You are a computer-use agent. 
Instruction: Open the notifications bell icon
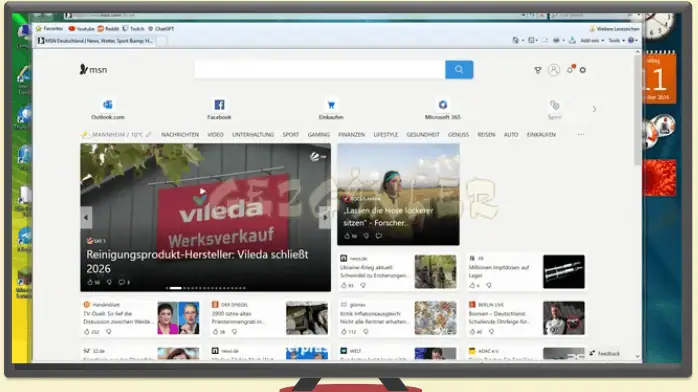point(570,69)
